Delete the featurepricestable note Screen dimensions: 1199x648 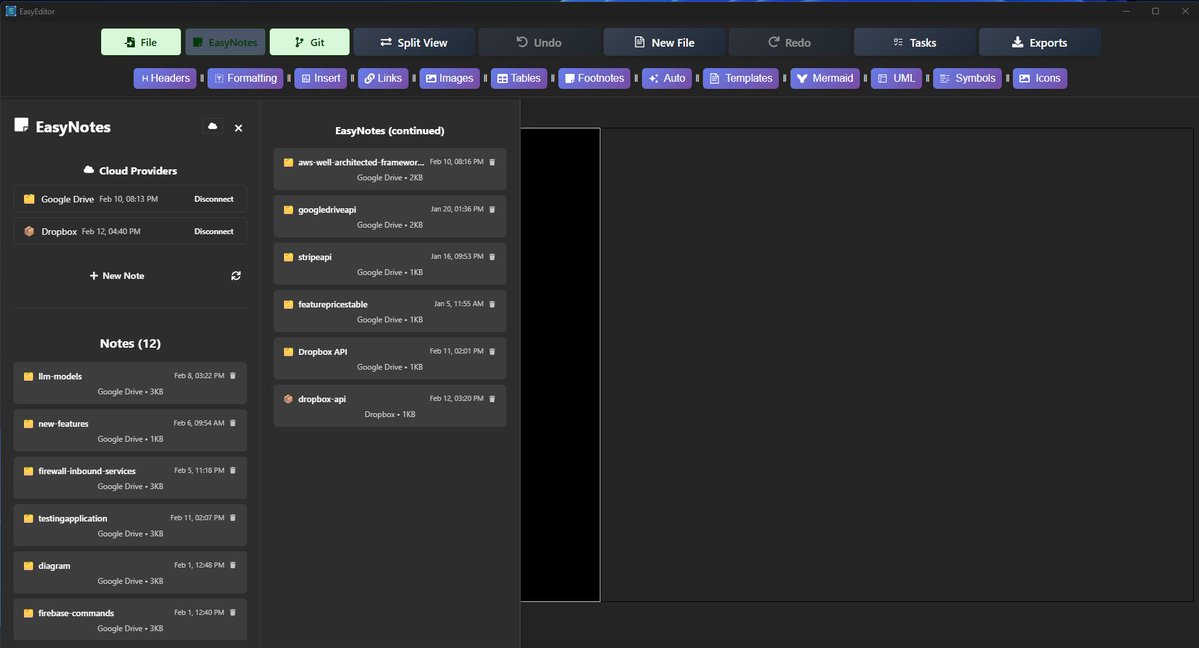492,304
